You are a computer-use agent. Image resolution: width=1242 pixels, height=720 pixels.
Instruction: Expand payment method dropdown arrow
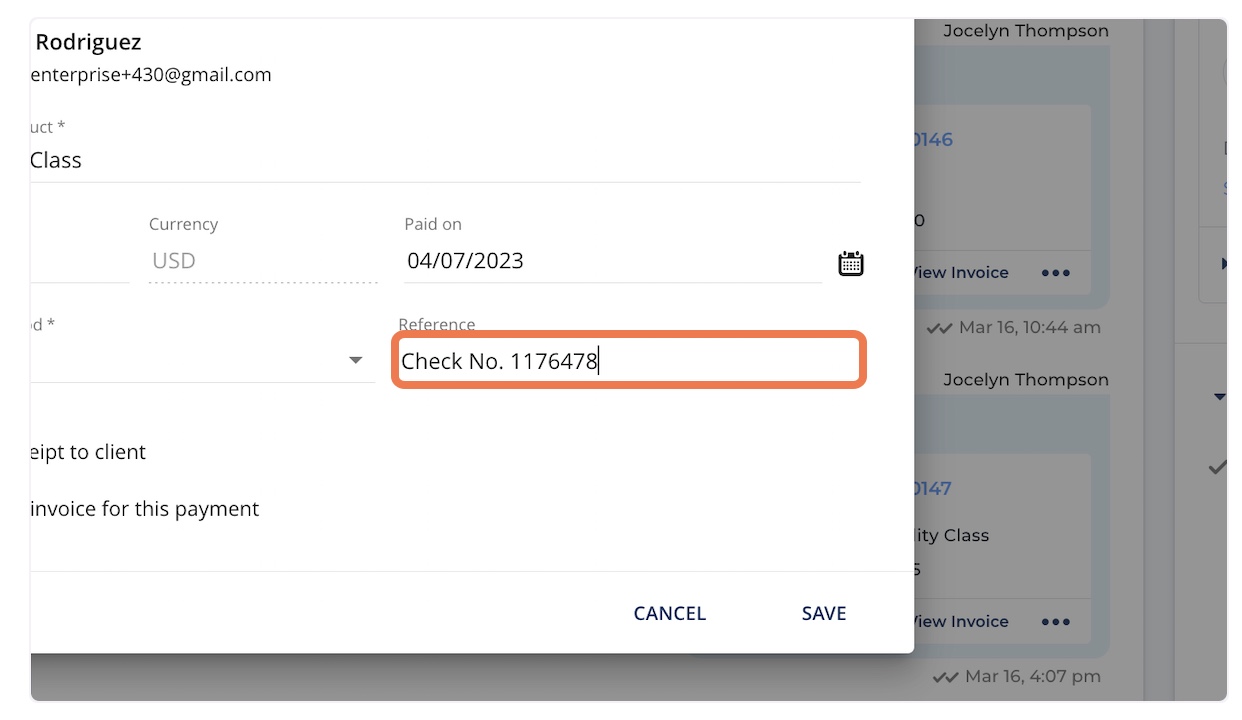(355, 360)
